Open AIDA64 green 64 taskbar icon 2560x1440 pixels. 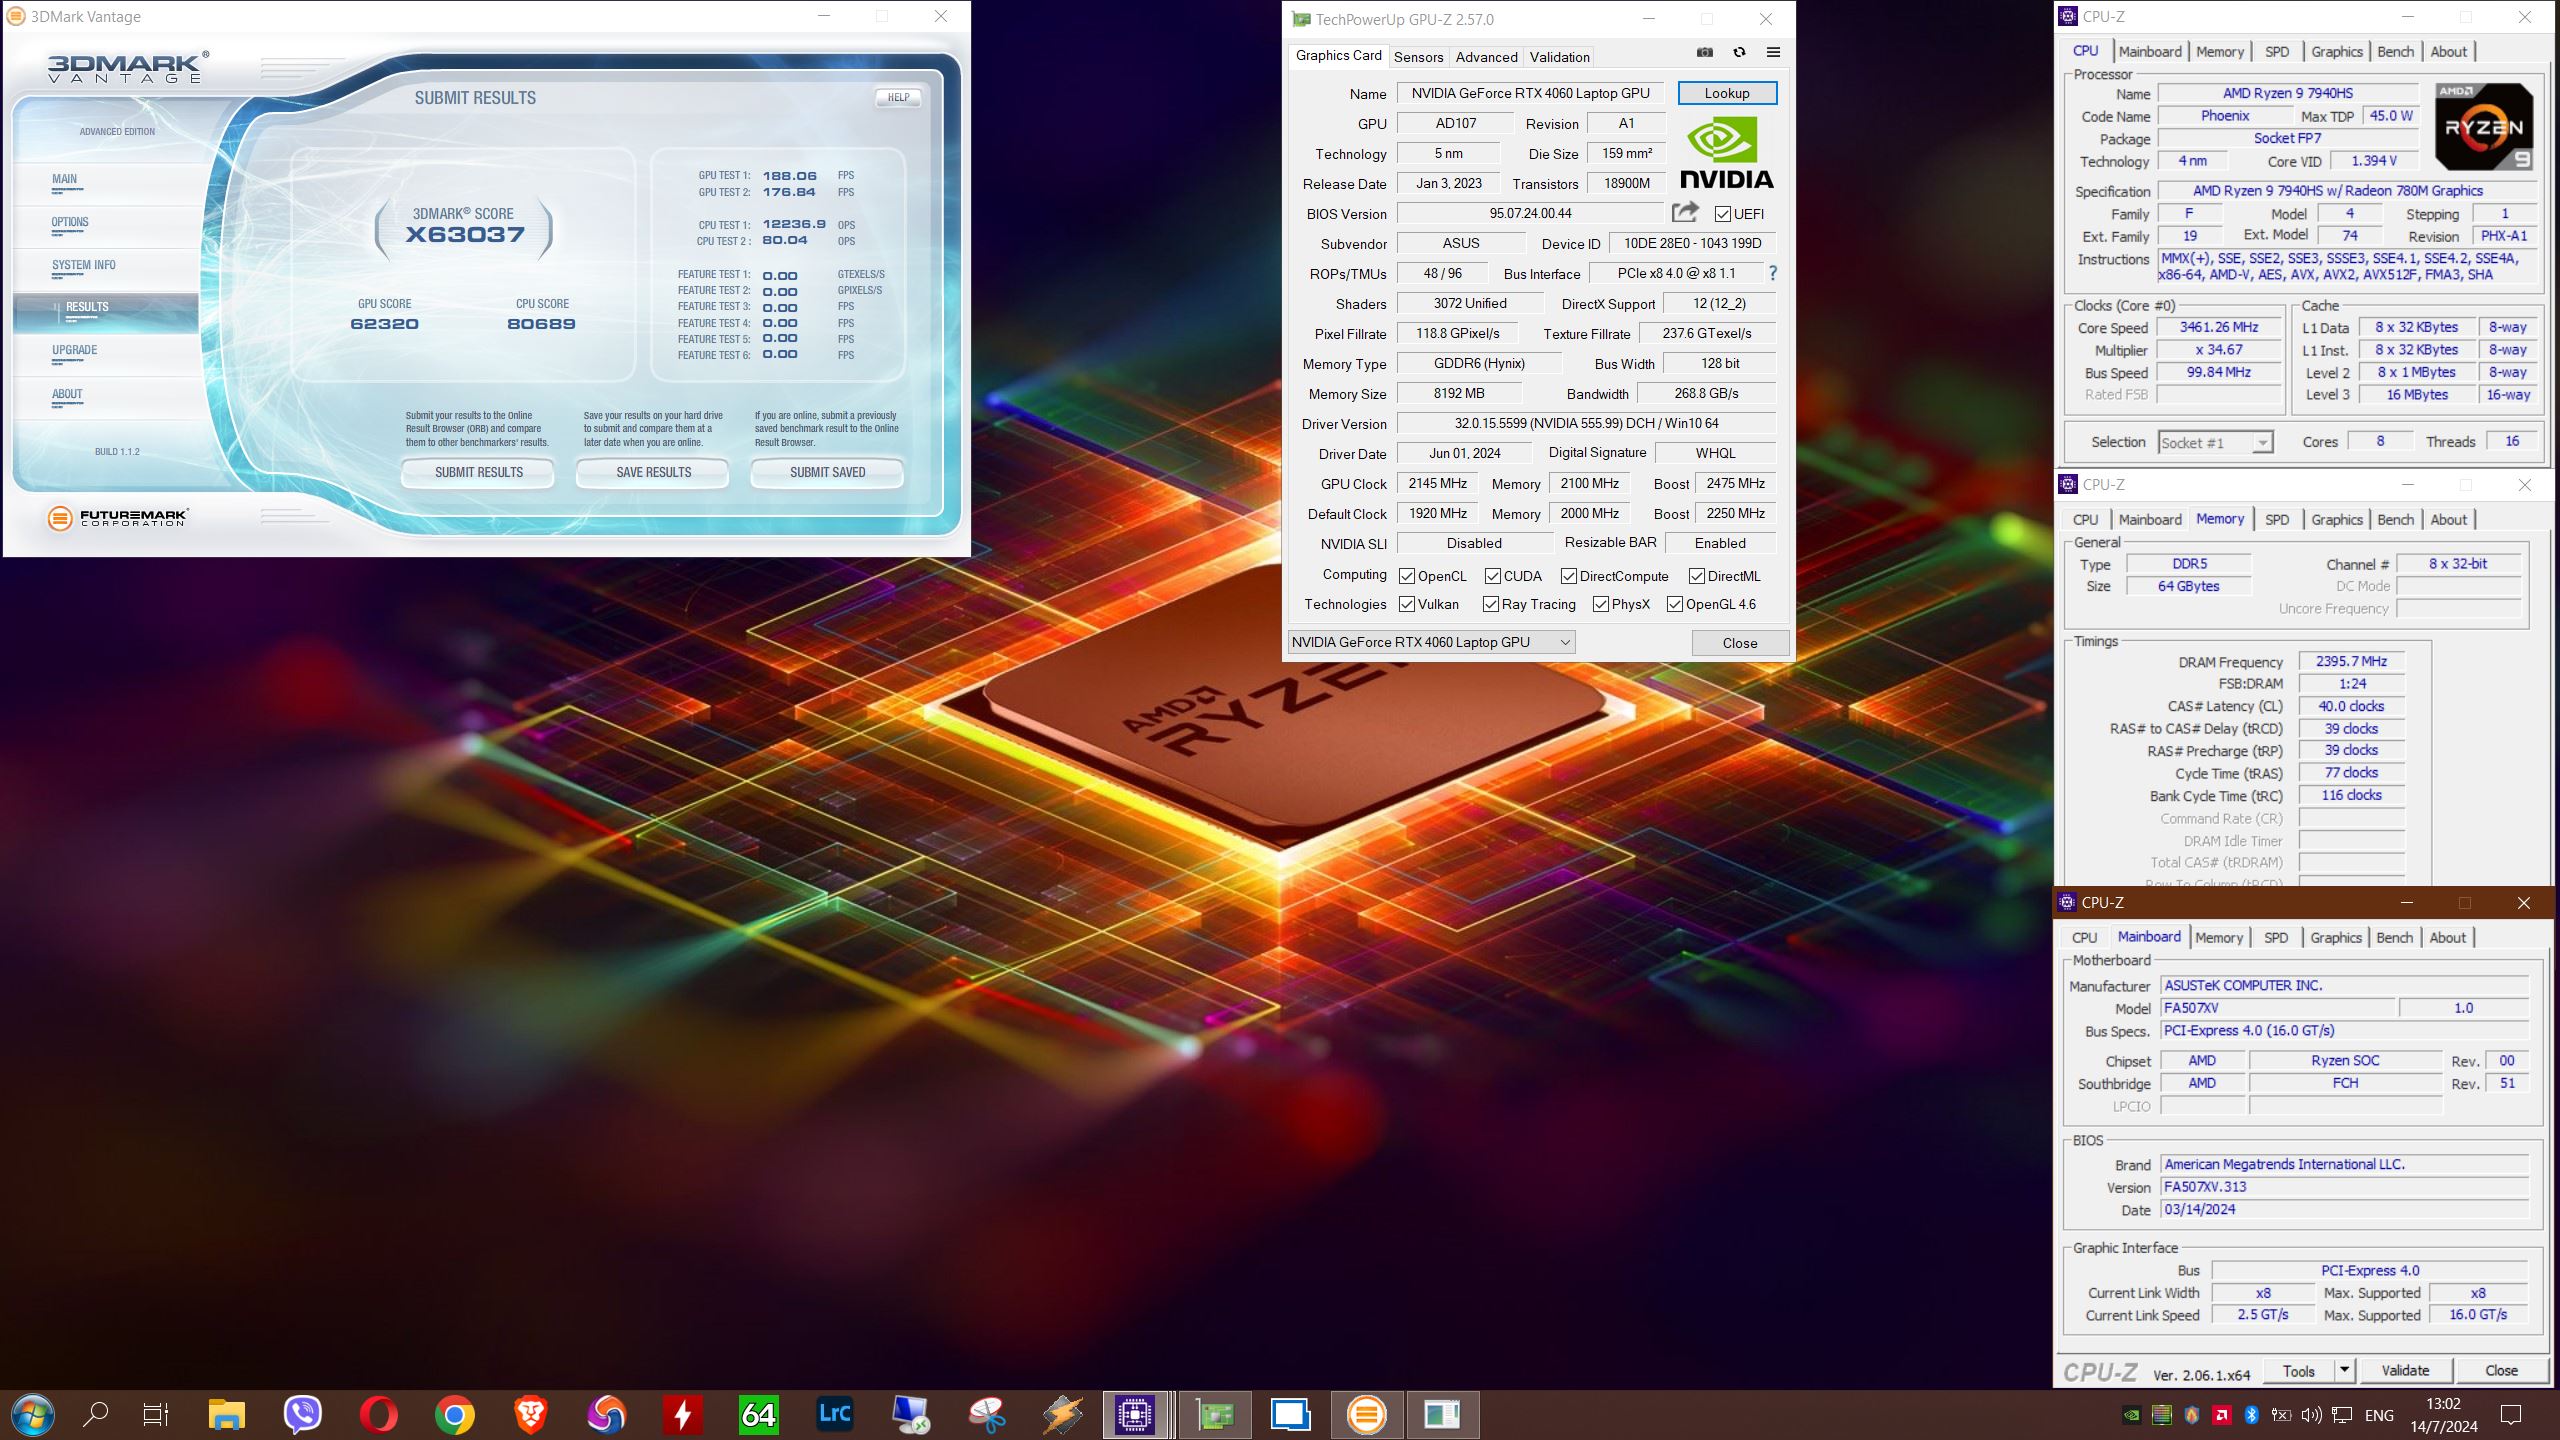758,1414
